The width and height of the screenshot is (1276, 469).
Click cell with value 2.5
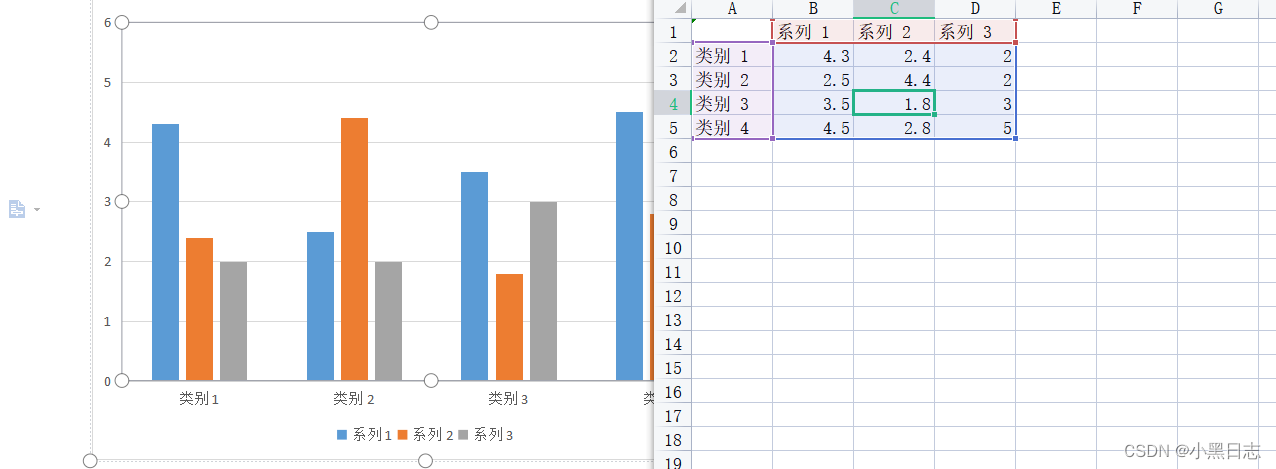pyautogui.click(x=813, y=79)
